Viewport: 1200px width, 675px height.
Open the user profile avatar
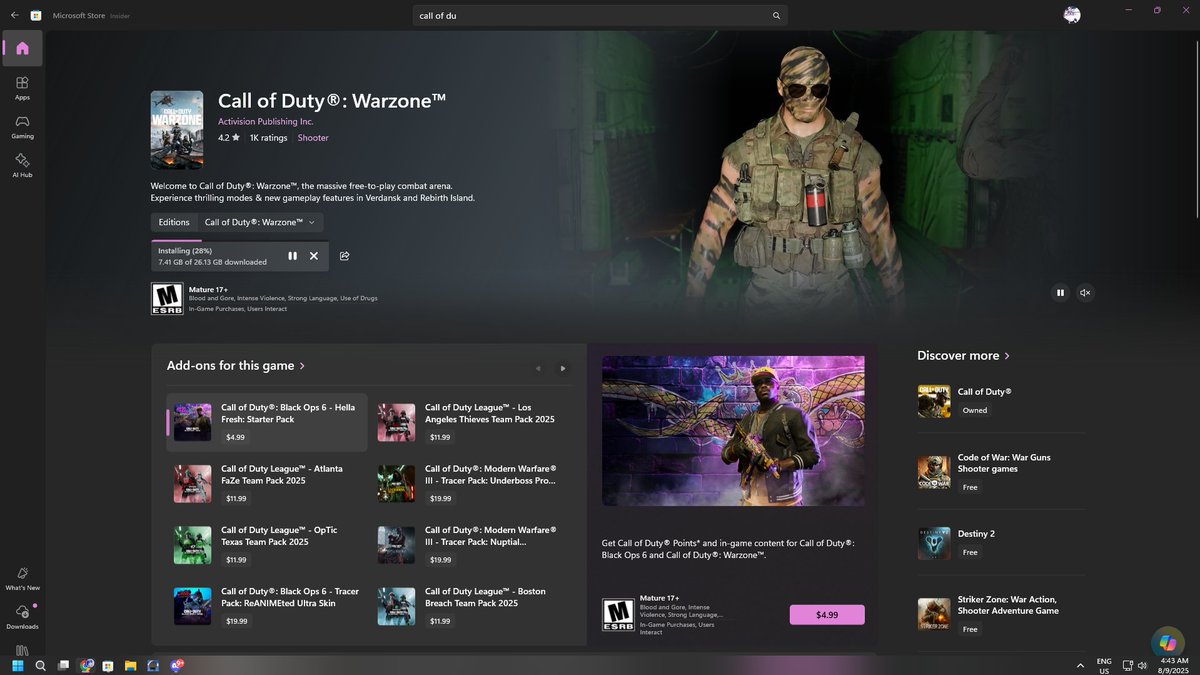click(x=1071, y=15)
